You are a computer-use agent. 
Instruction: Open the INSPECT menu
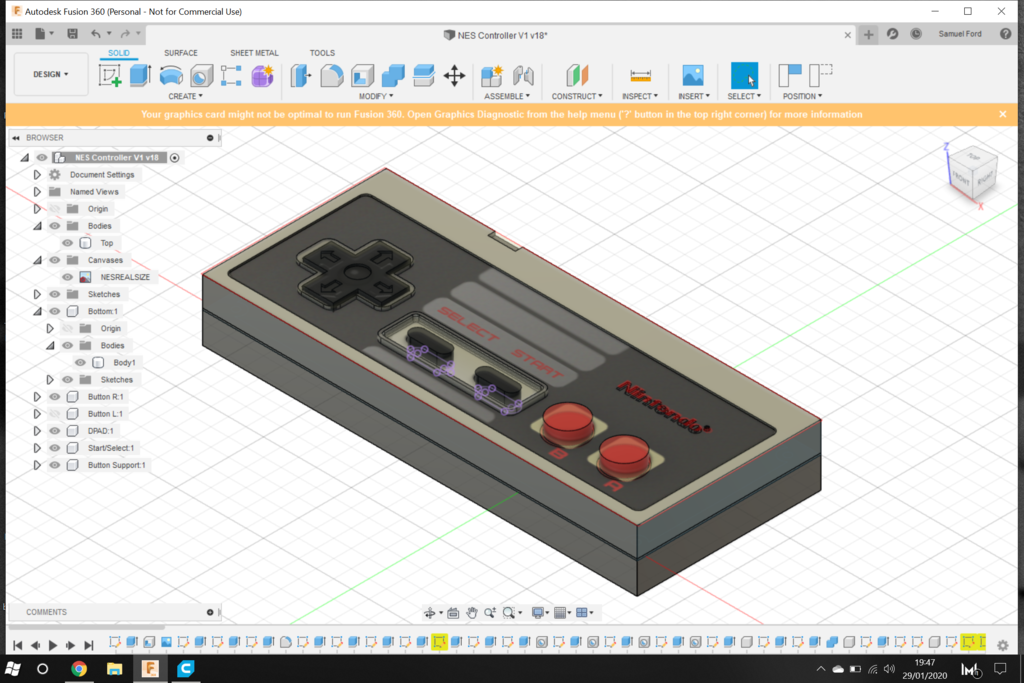pos(640,96)
